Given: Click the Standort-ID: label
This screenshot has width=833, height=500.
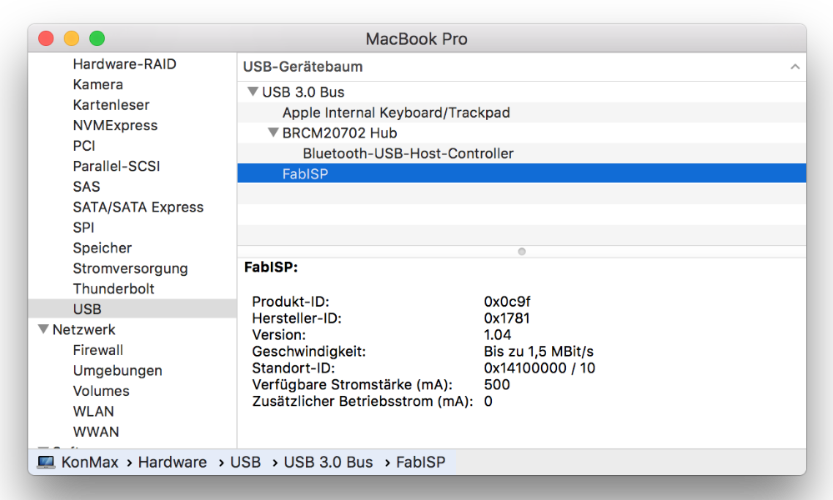Looking at the screenshot, I should click(x=293, y=368).
